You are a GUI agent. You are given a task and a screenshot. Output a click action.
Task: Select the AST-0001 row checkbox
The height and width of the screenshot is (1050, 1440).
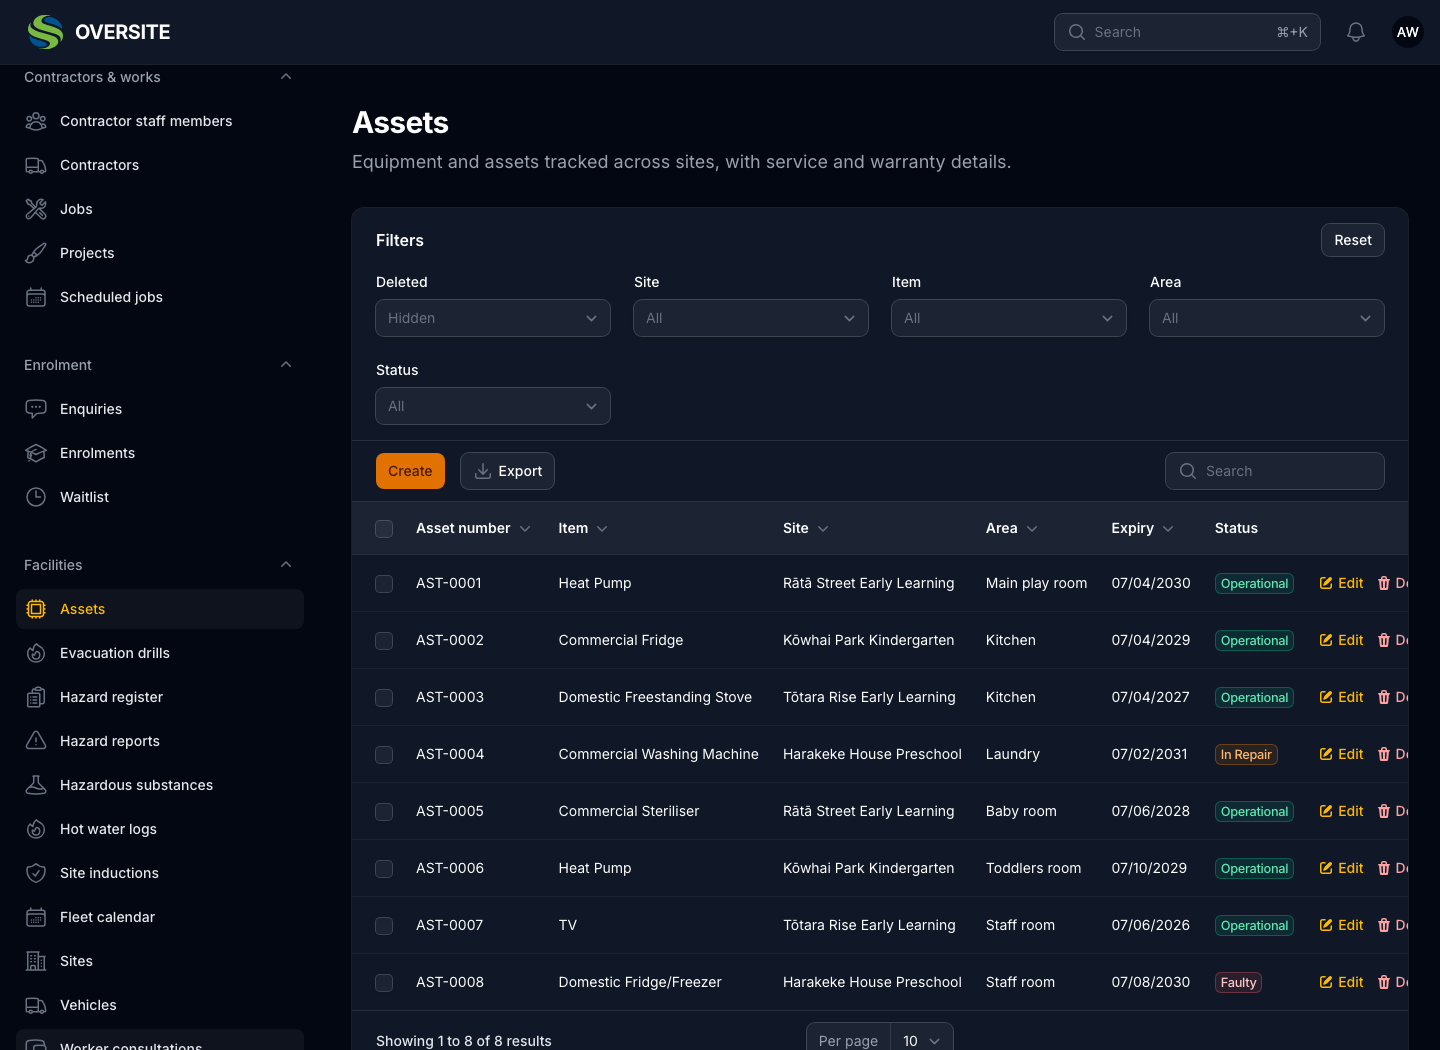point(384,583)
